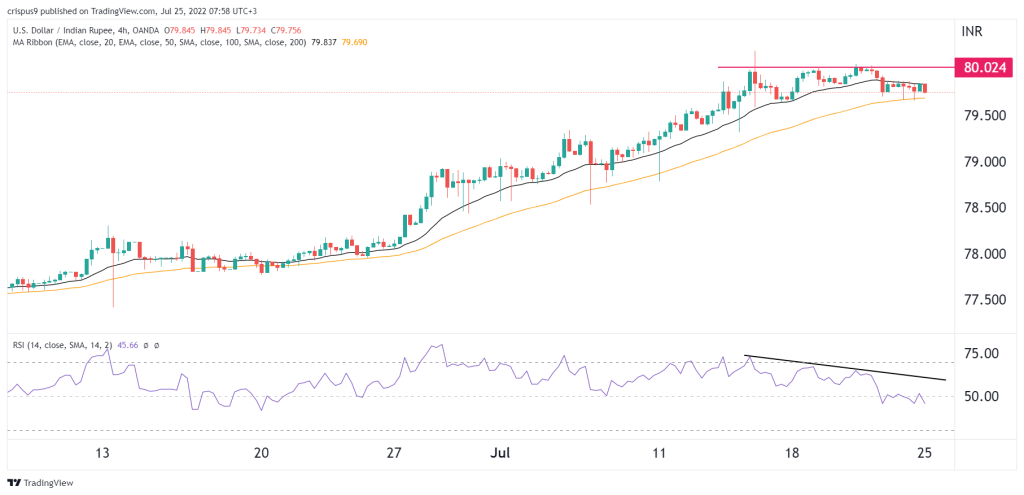Click the 79.000 price axis value
The image size is (1024, 495).
click(x=986, y=161)
